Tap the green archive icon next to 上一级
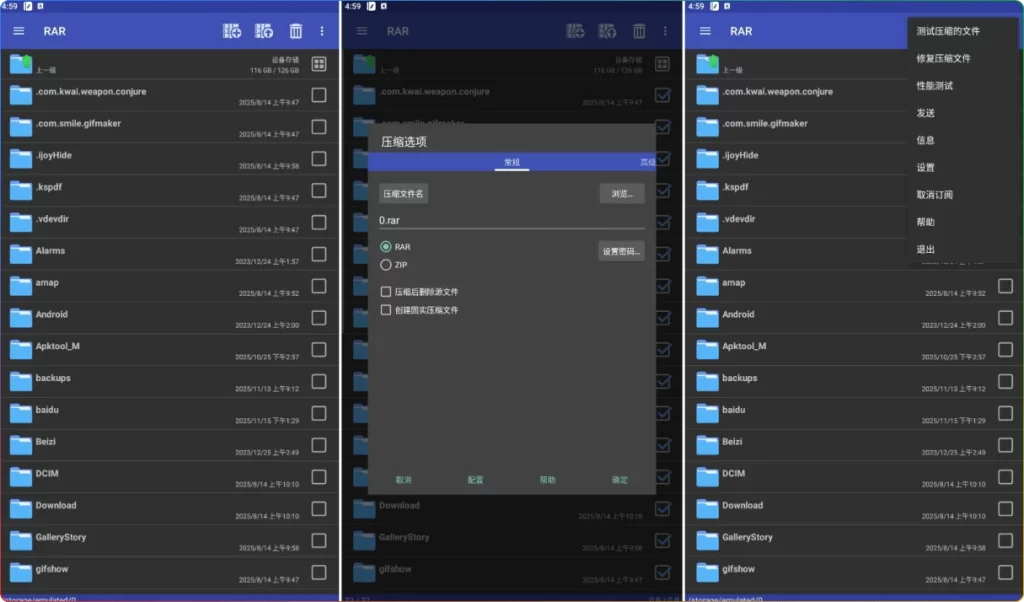 point(21,64)
